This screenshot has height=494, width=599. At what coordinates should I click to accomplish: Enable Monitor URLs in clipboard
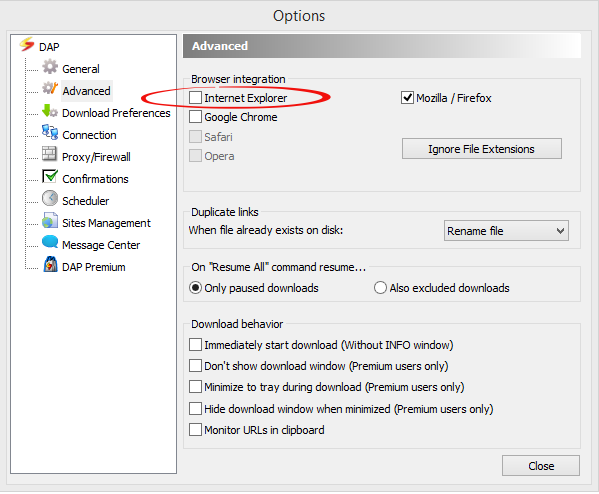196,430
